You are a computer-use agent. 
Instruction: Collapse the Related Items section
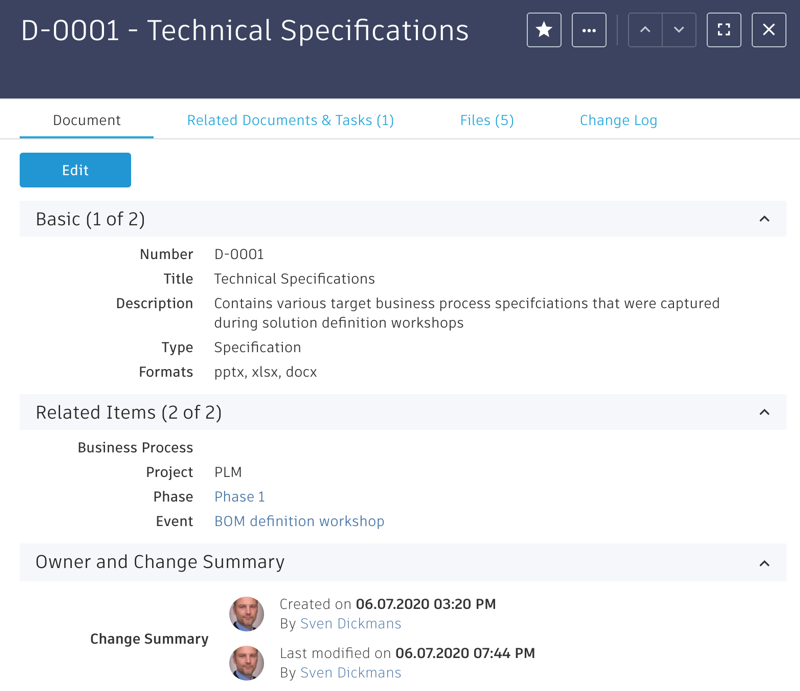[764, 412]
